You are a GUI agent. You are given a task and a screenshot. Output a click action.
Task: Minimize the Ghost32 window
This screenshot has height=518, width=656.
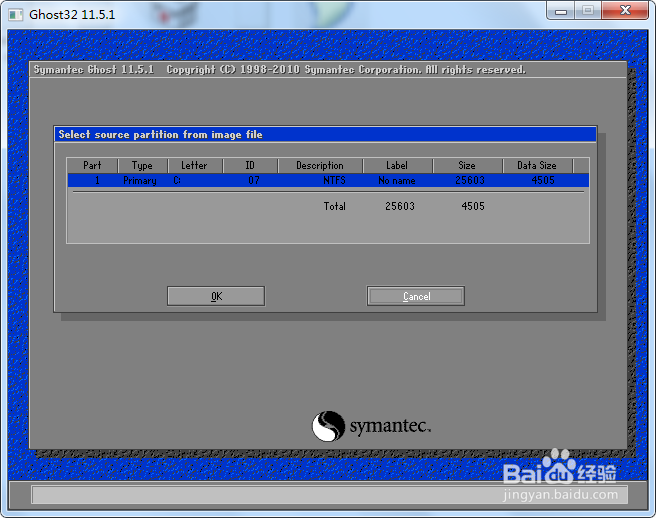tap(561, 11)
